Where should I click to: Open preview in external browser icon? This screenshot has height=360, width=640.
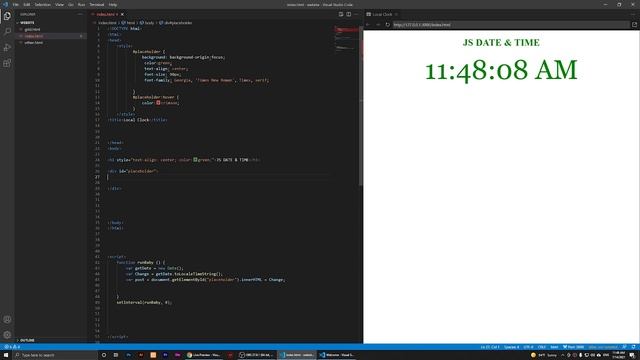(634, 24)
